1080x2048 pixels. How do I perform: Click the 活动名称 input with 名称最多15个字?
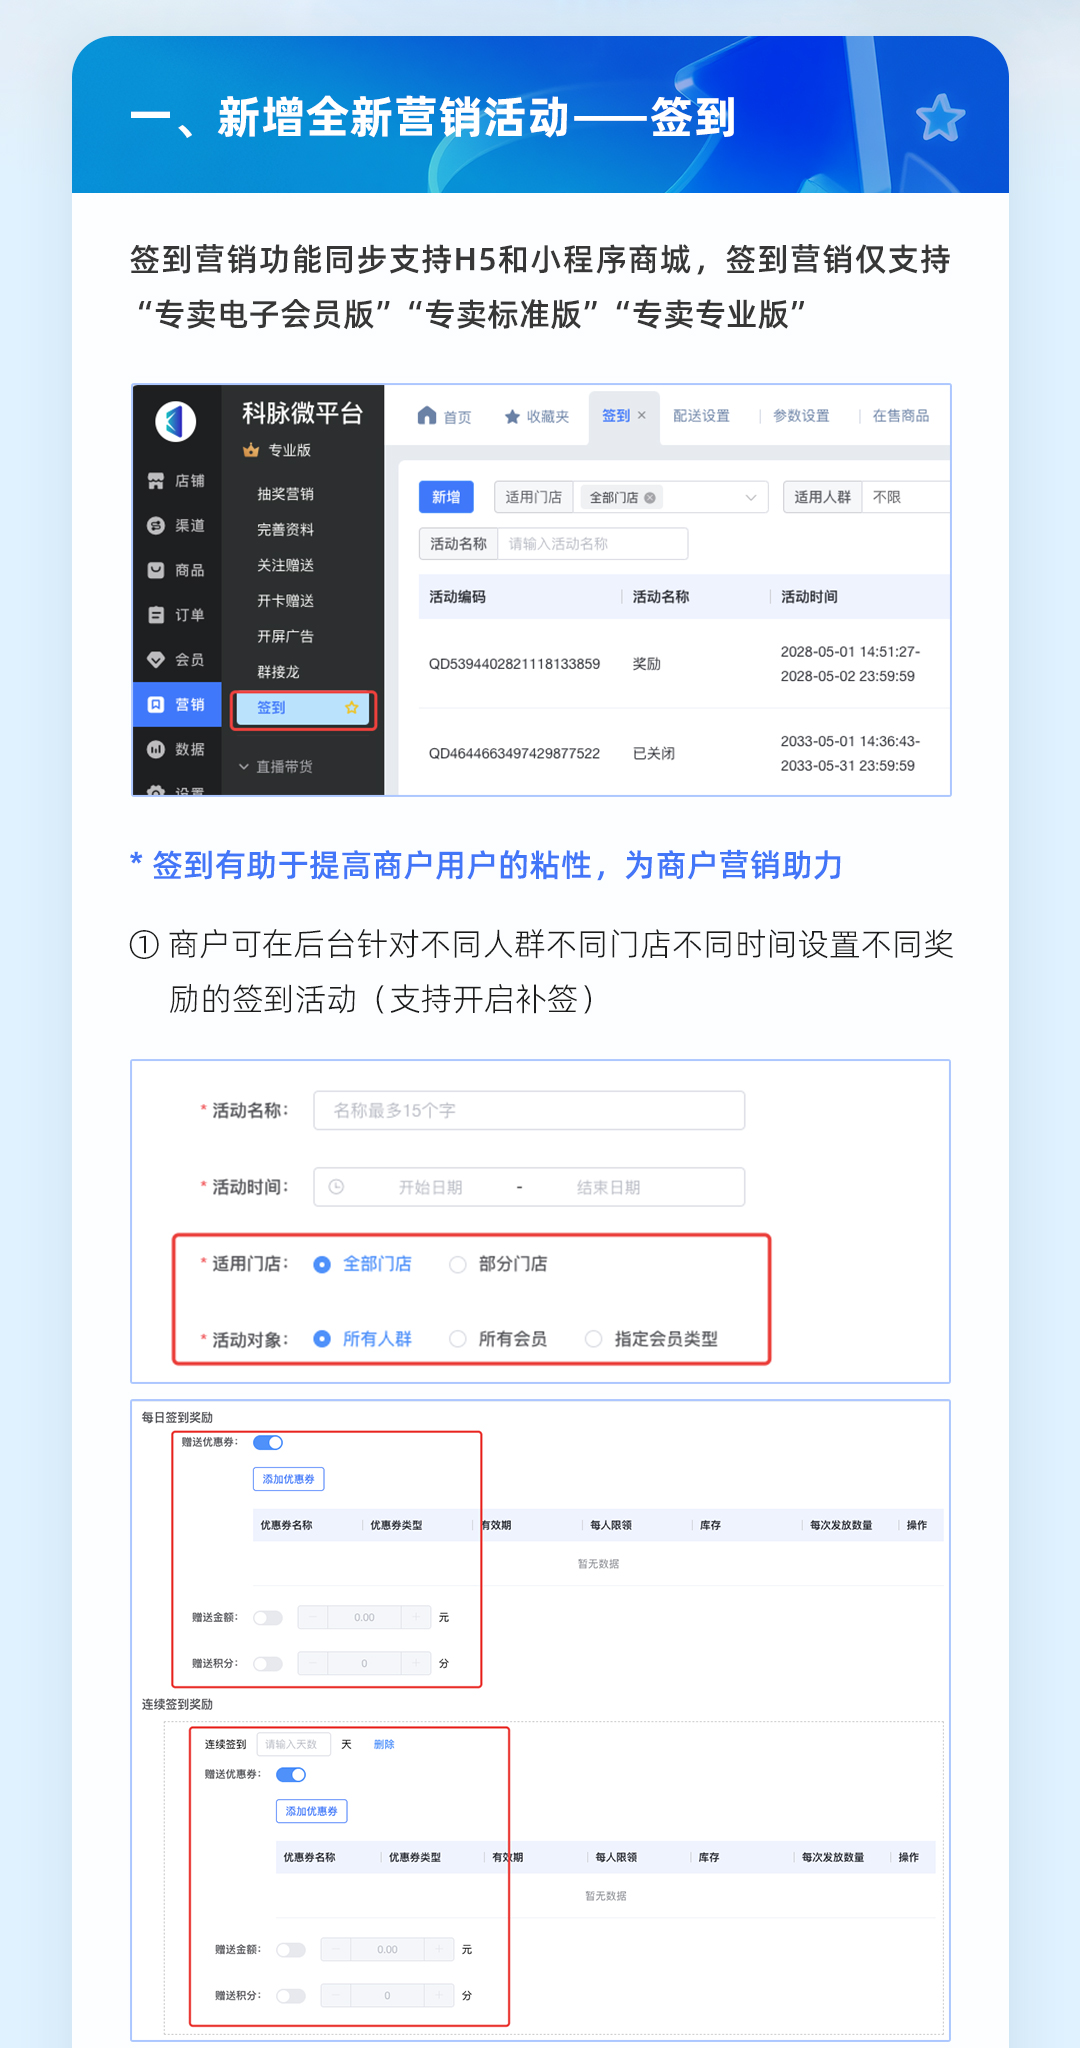(529, 1110)
